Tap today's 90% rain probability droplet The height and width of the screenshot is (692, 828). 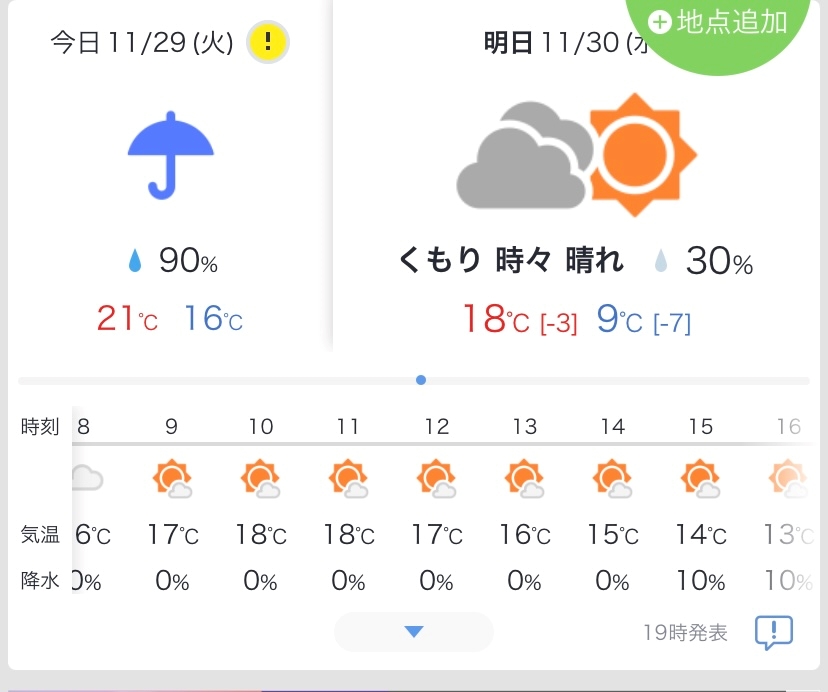[x=135, y=260]
